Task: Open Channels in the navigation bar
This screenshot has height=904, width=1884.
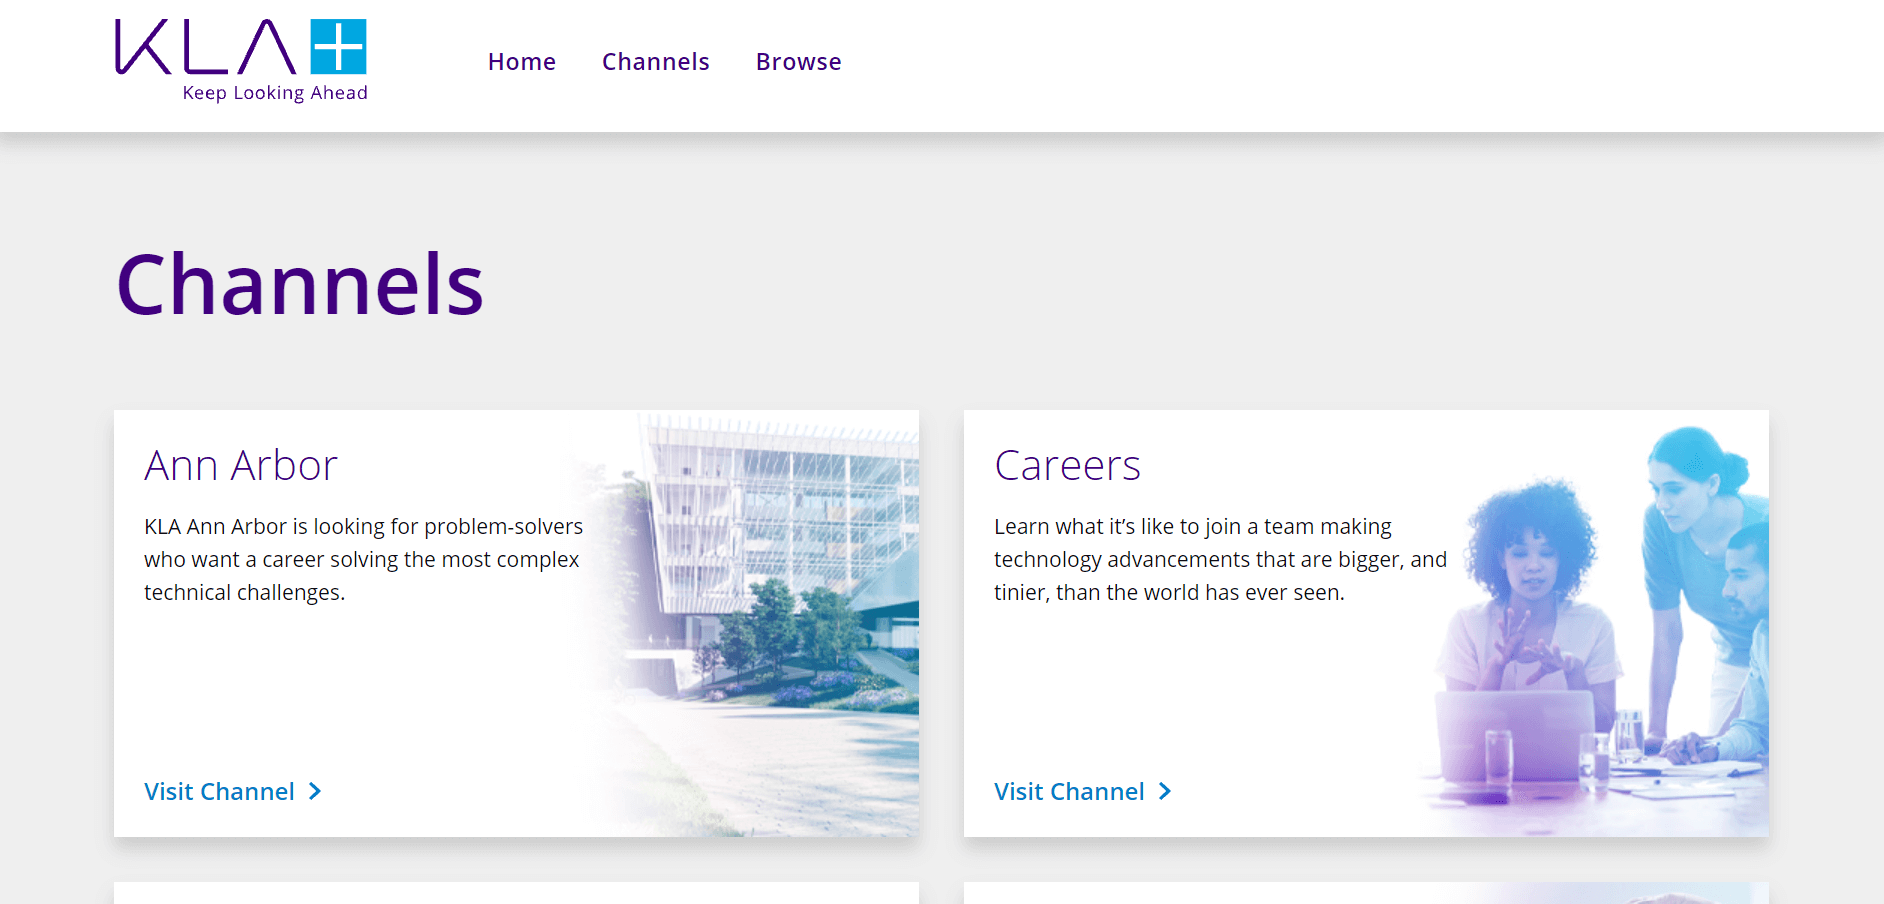Action: tap(655, 62)
